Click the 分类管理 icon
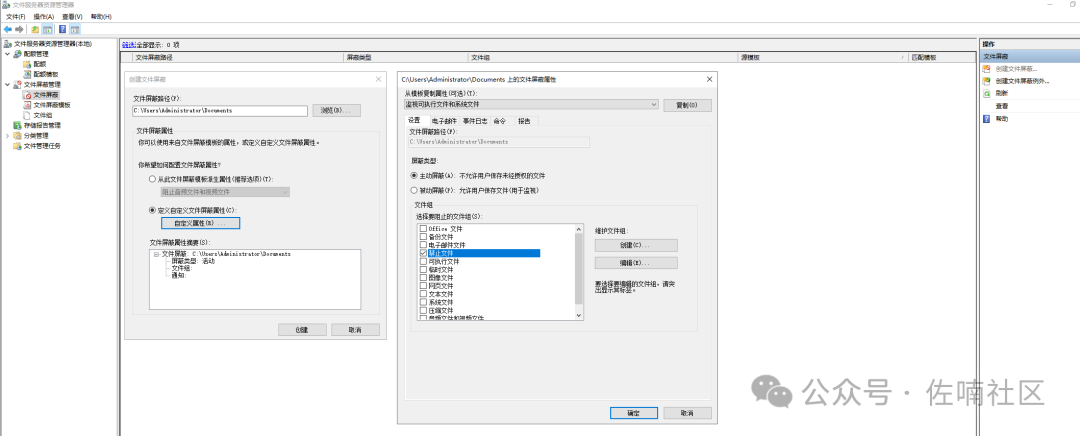1080x436 pixels. [x=18, y=136]
